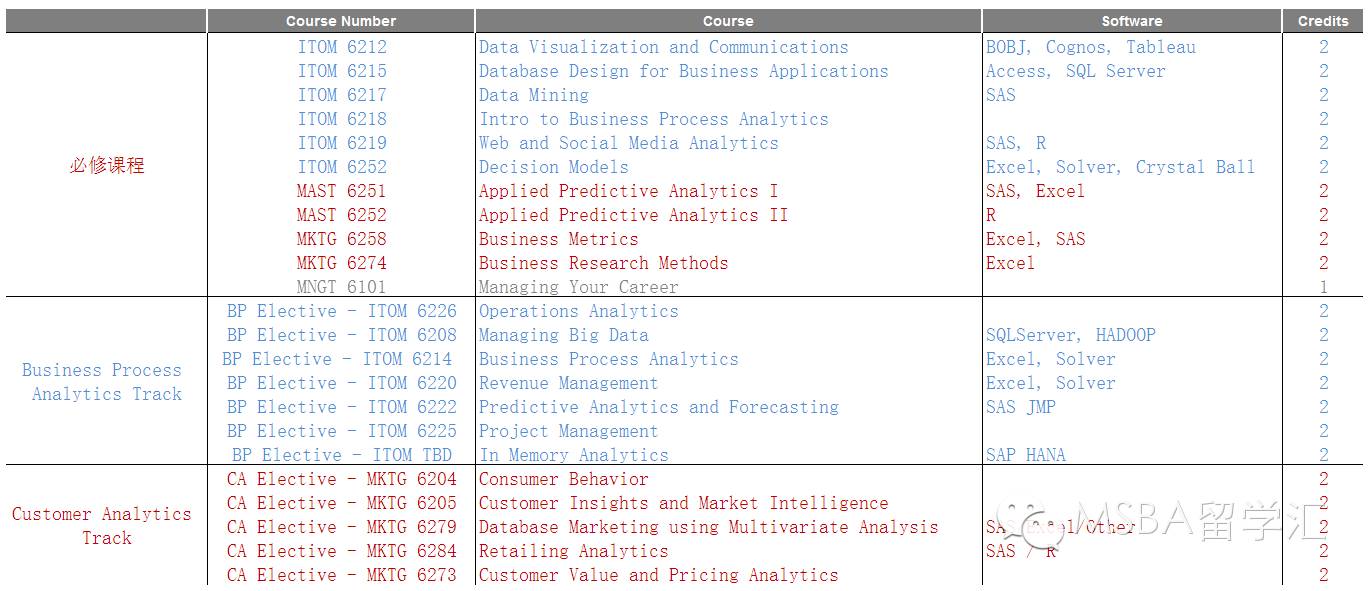The height and width of the screenshot is (591, 1372).
Task: Select the SAP HANA software cell
Action: coord(1026,455)
